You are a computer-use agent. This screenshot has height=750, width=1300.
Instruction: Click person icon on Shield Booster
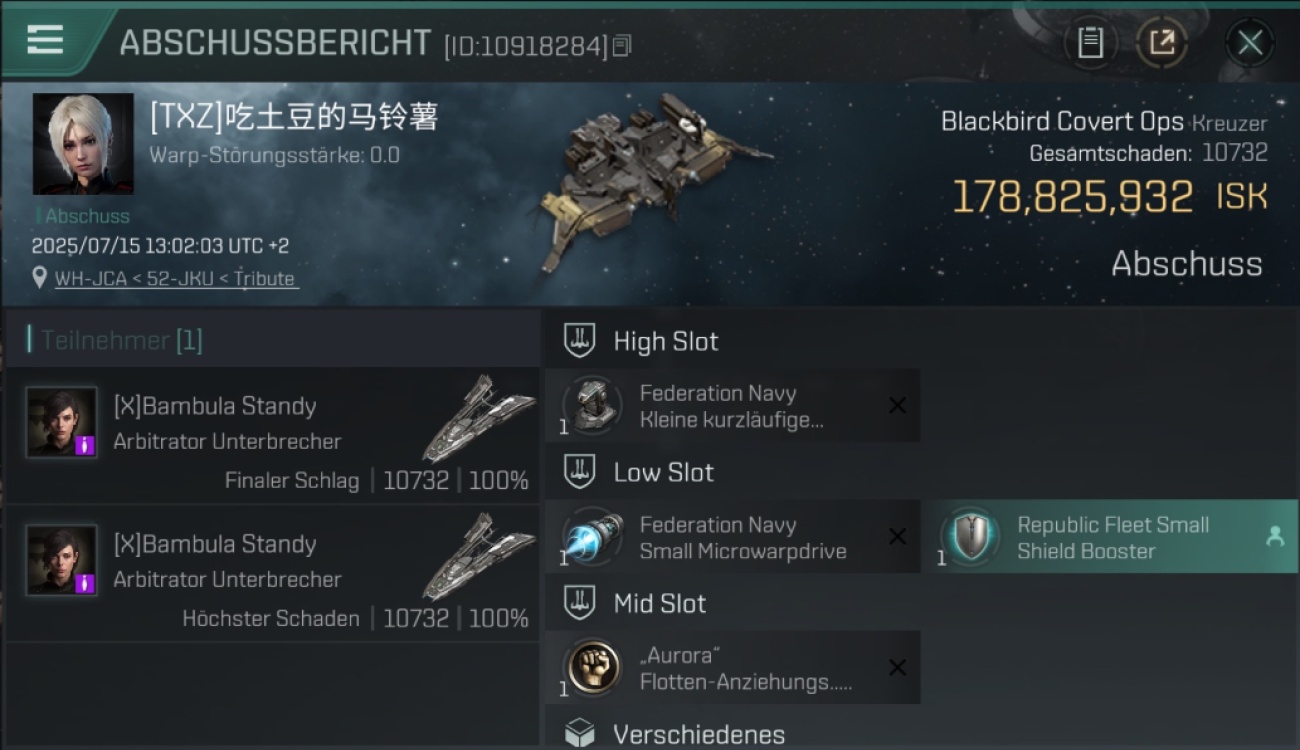tap(1274, 537)
